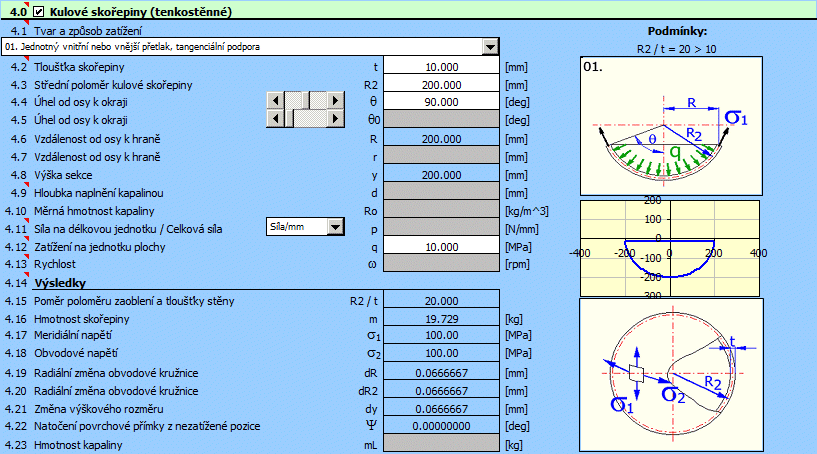Click the sphere stress σ1 σ2 illustration

(x=671, y=375)
